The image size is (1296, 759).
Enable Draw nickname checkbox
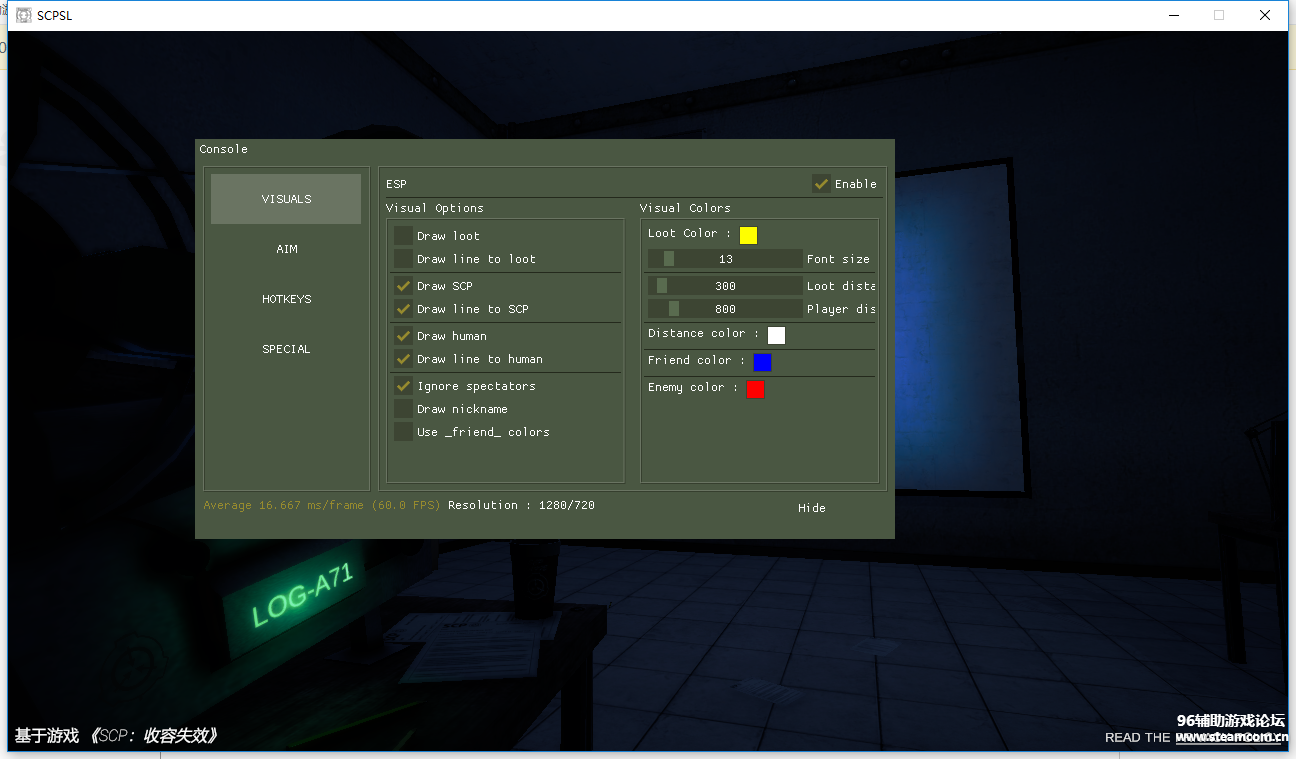403,409
